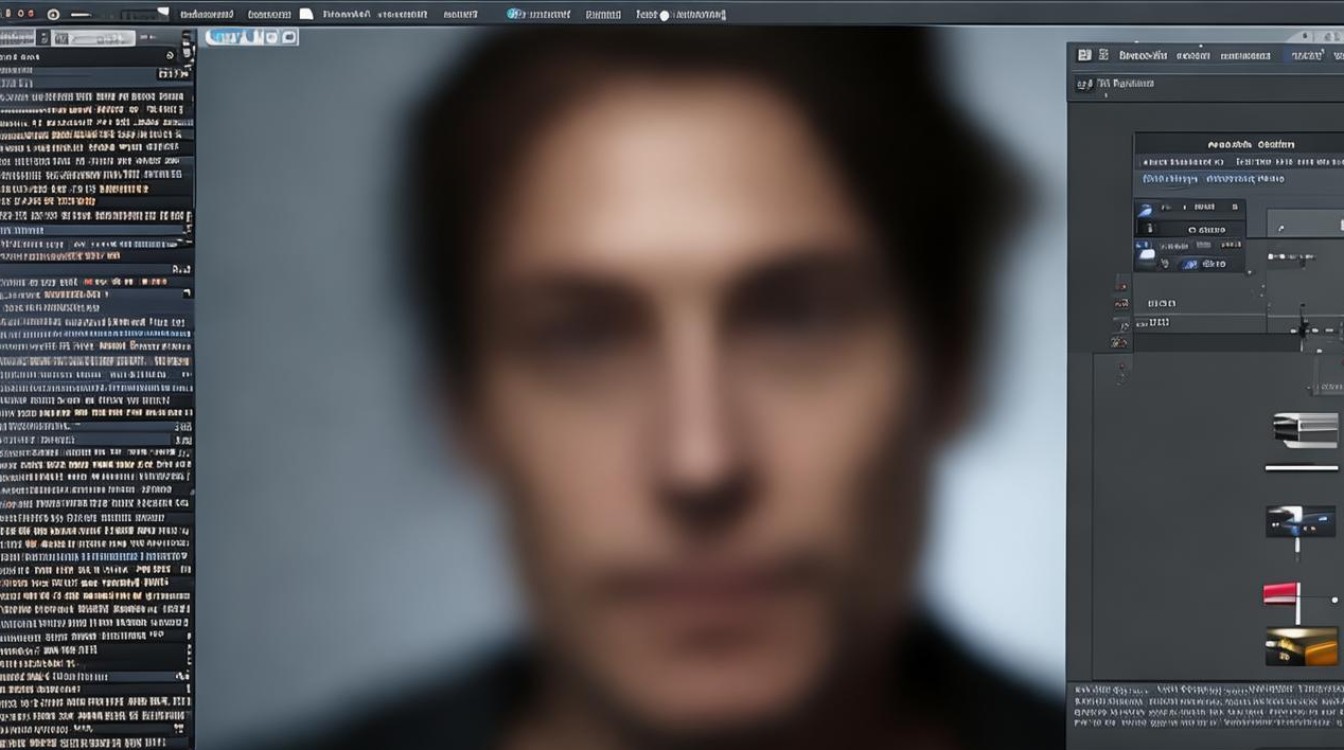
Task: Click the round record icon in top bar
Action: tap(53, 14)
